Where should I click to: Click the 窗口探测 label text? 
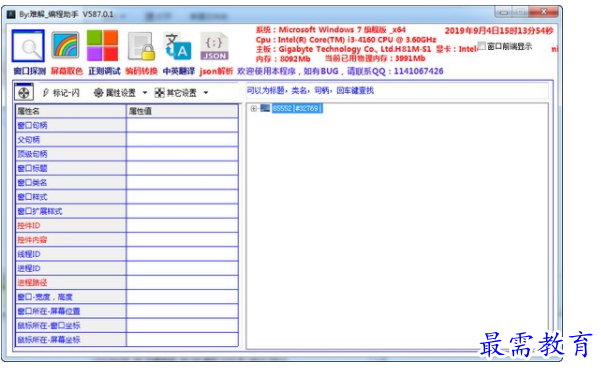coord(30,71)
